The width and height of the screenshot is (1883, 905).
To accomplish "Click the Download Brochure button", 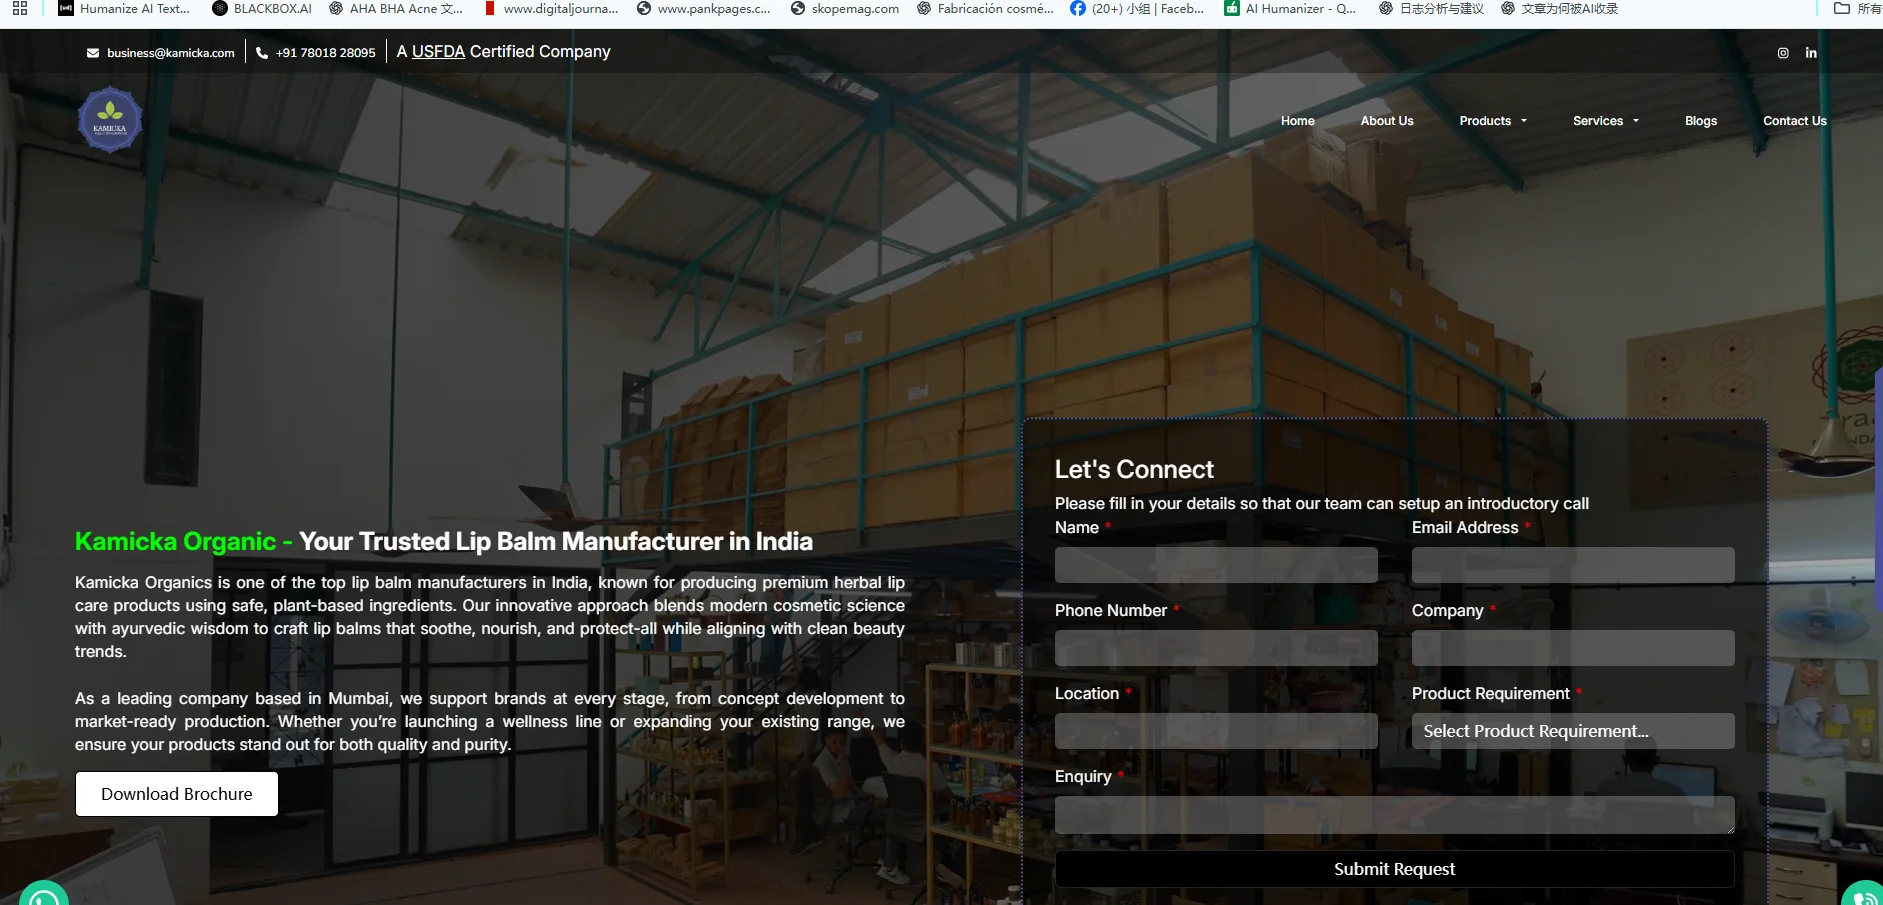I will 176,793.
